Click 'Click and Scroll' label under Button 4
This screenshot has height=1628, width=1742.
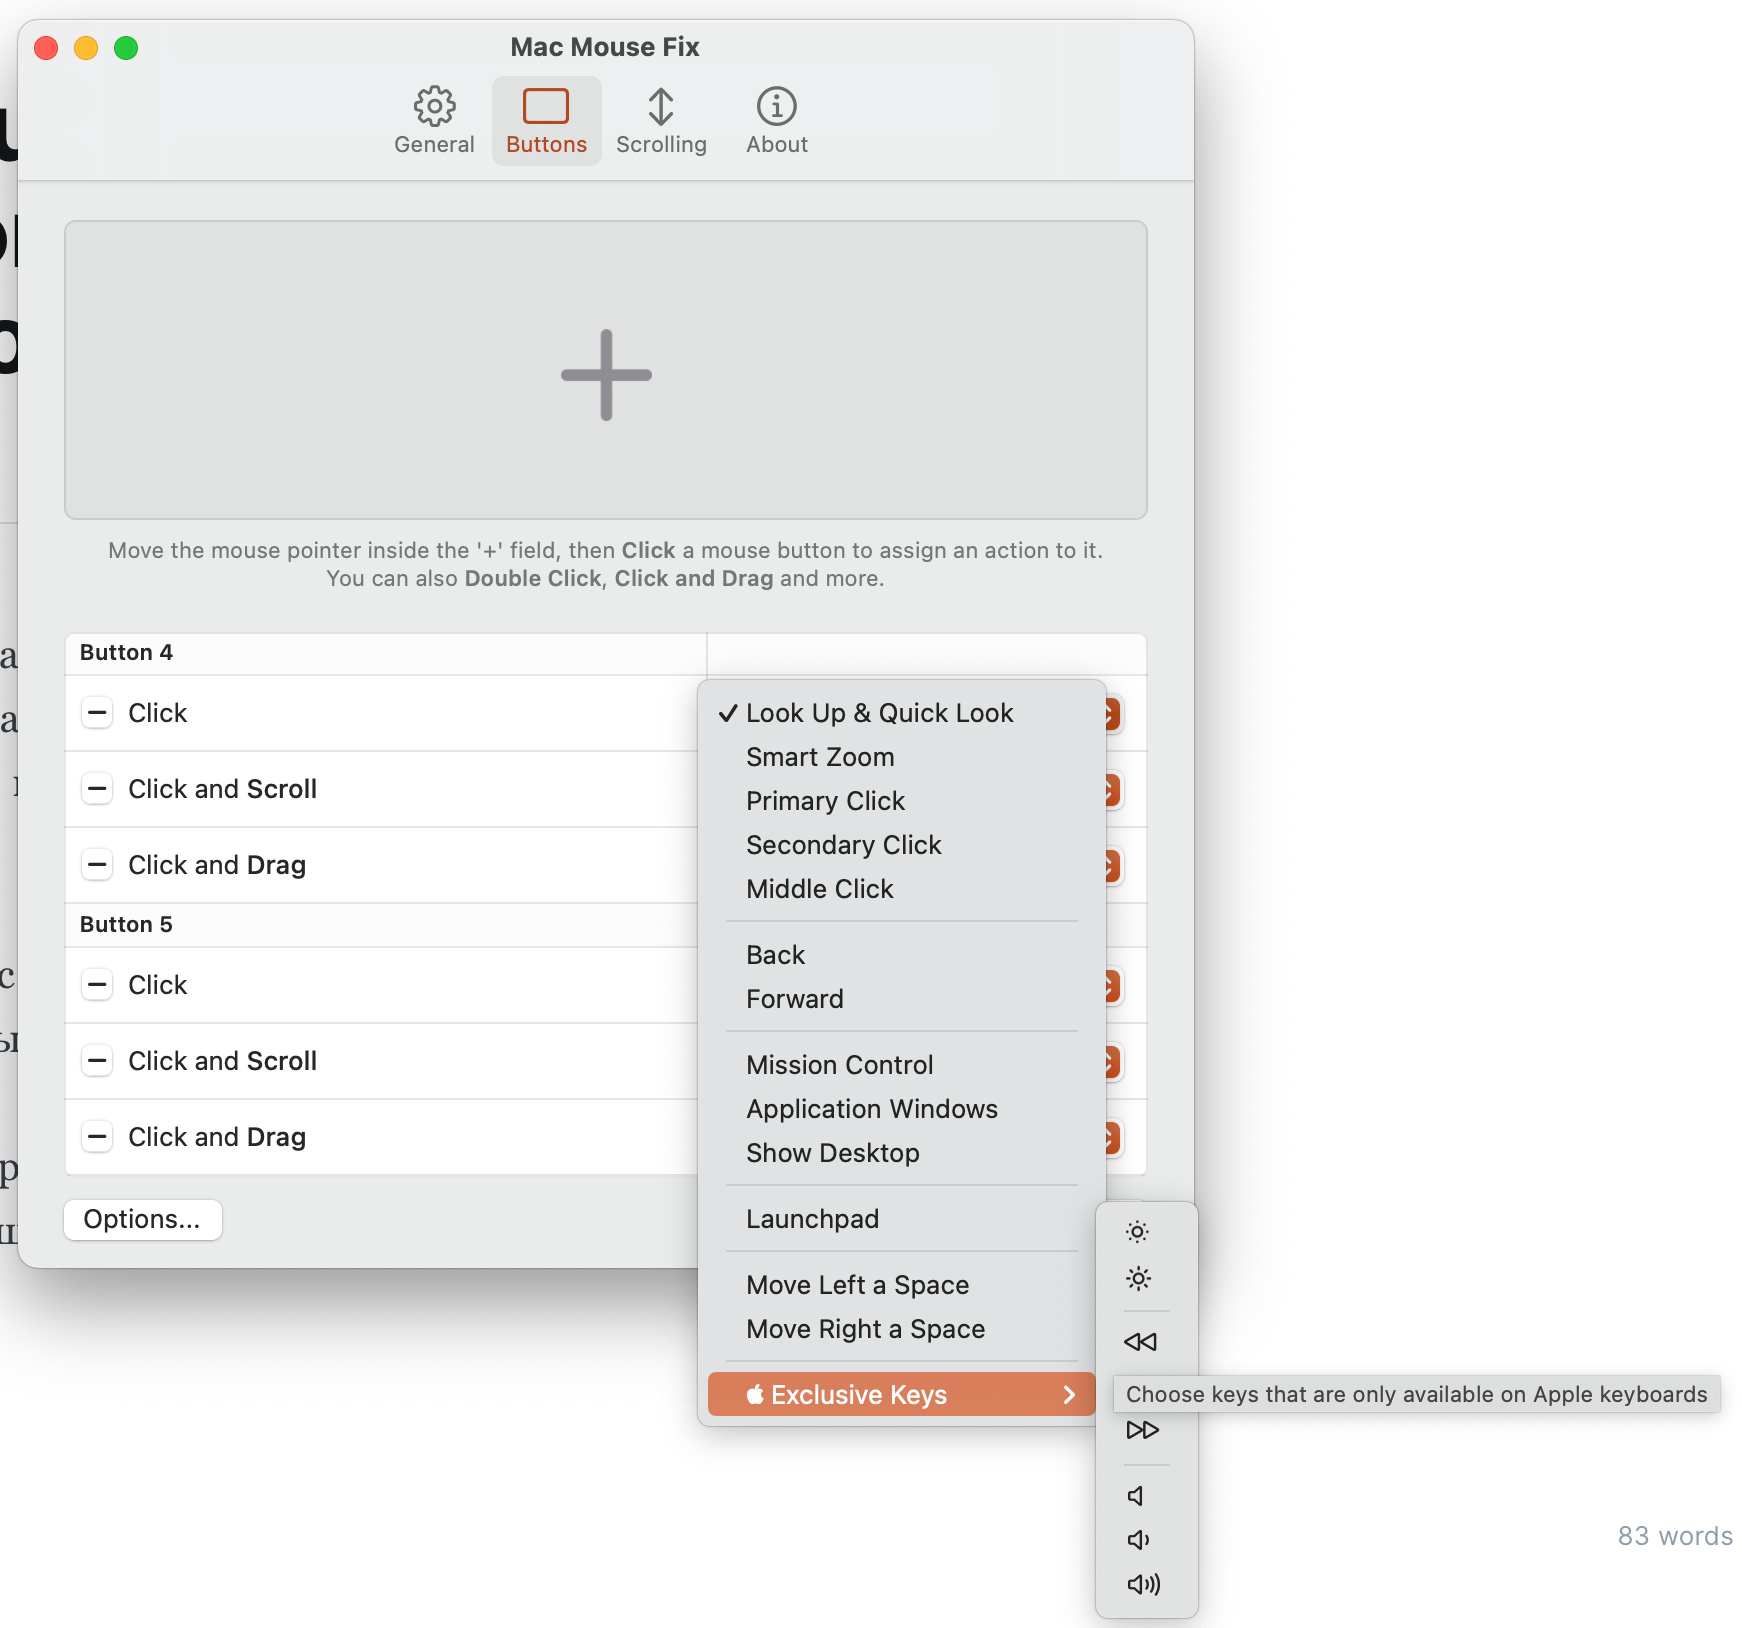click(x=222, y=789)
